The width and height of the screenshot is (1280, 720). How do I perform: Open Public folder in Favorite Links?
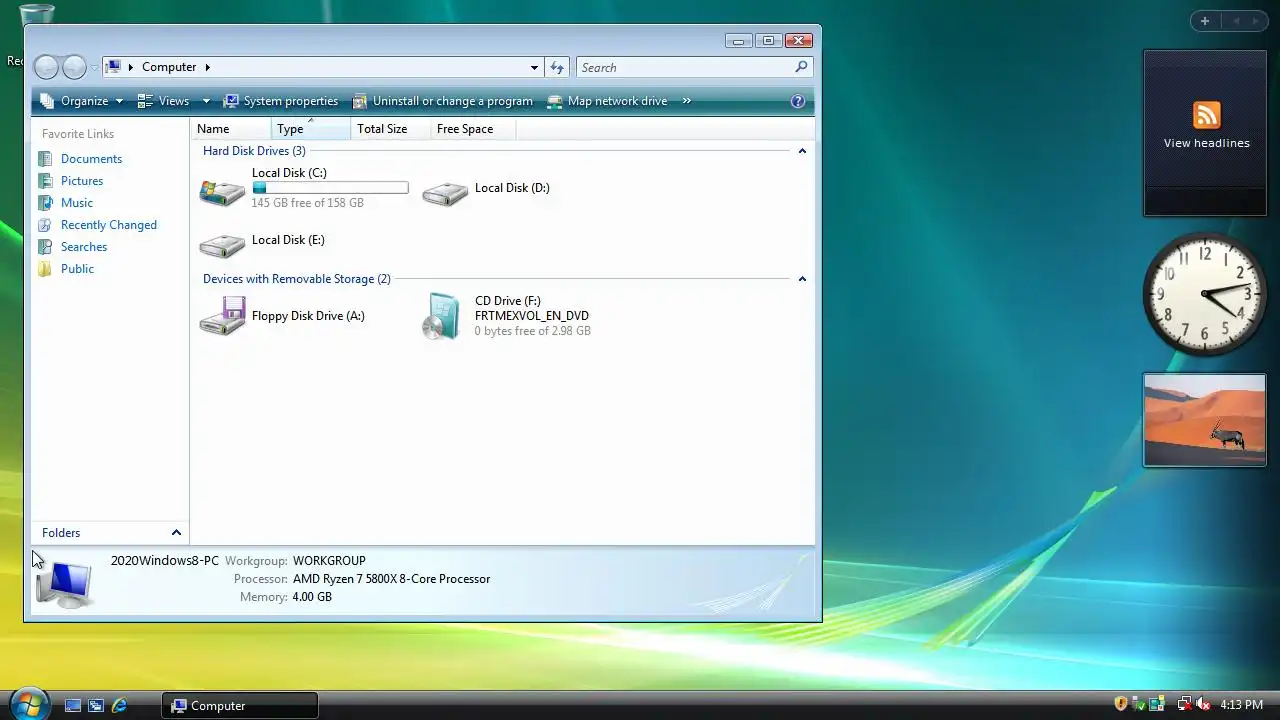[77, 269]
